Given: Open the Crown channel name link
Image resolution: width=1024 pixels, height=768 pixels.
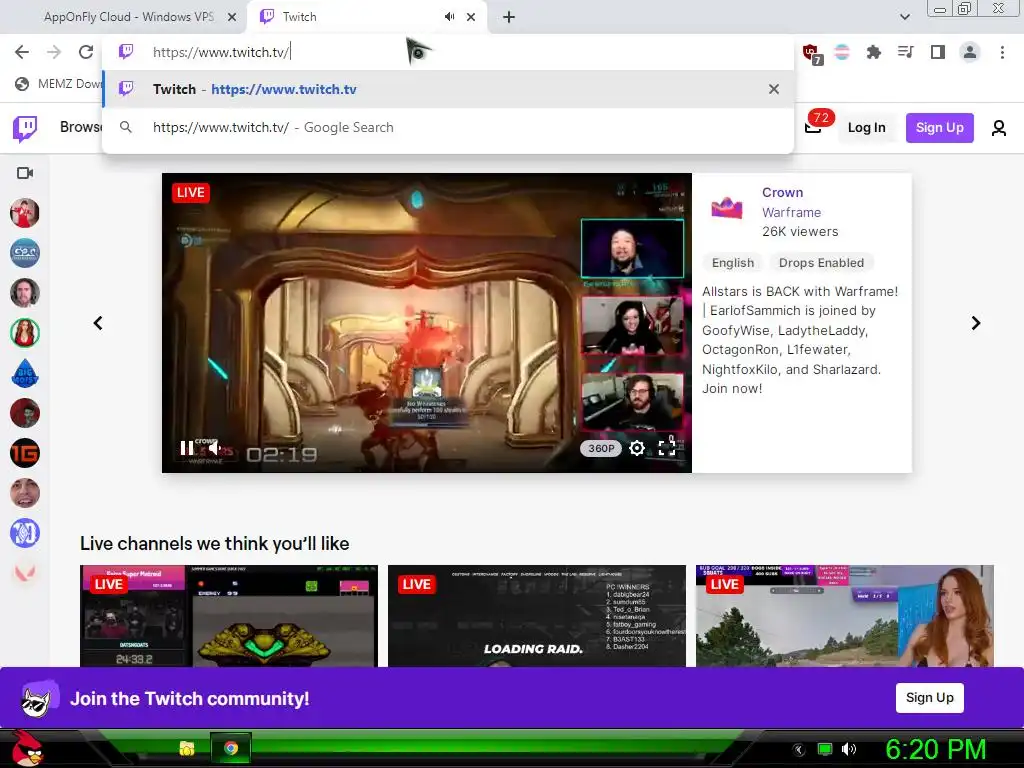Looking at the screenshot, I should [782, 193].
